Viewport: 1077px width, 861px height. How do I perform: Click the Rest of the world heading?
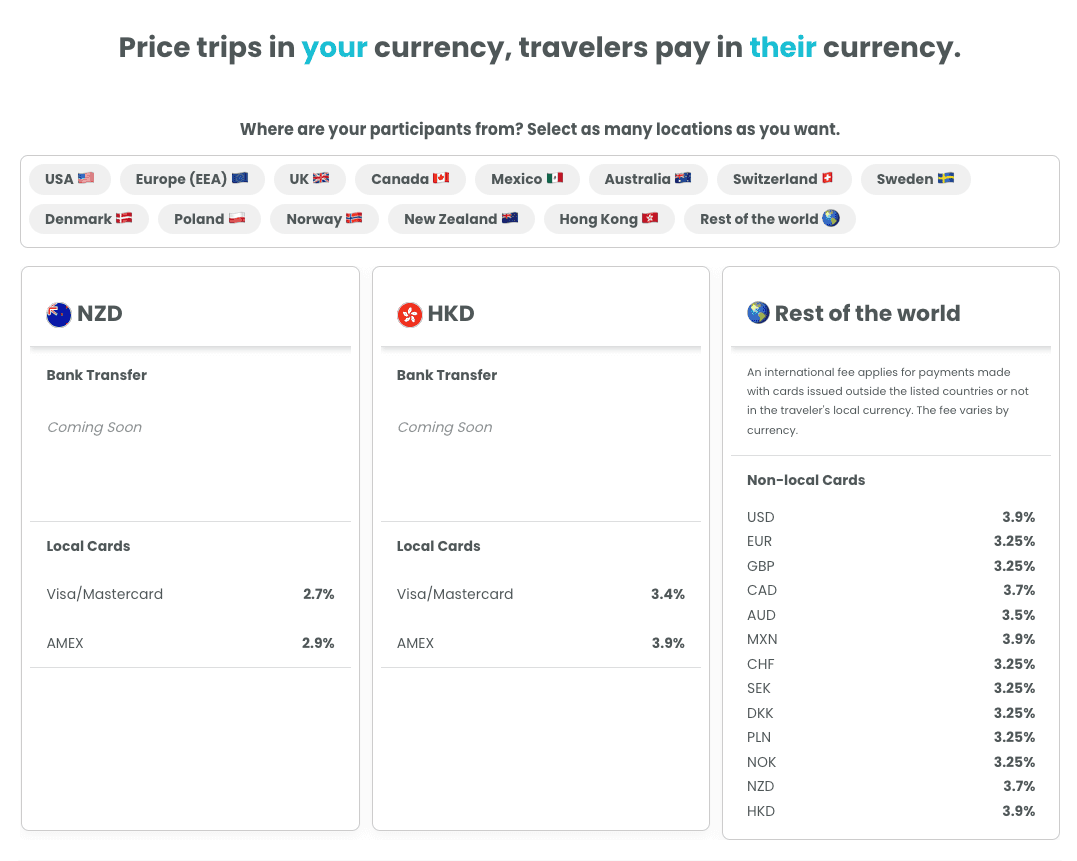[867, 314]
